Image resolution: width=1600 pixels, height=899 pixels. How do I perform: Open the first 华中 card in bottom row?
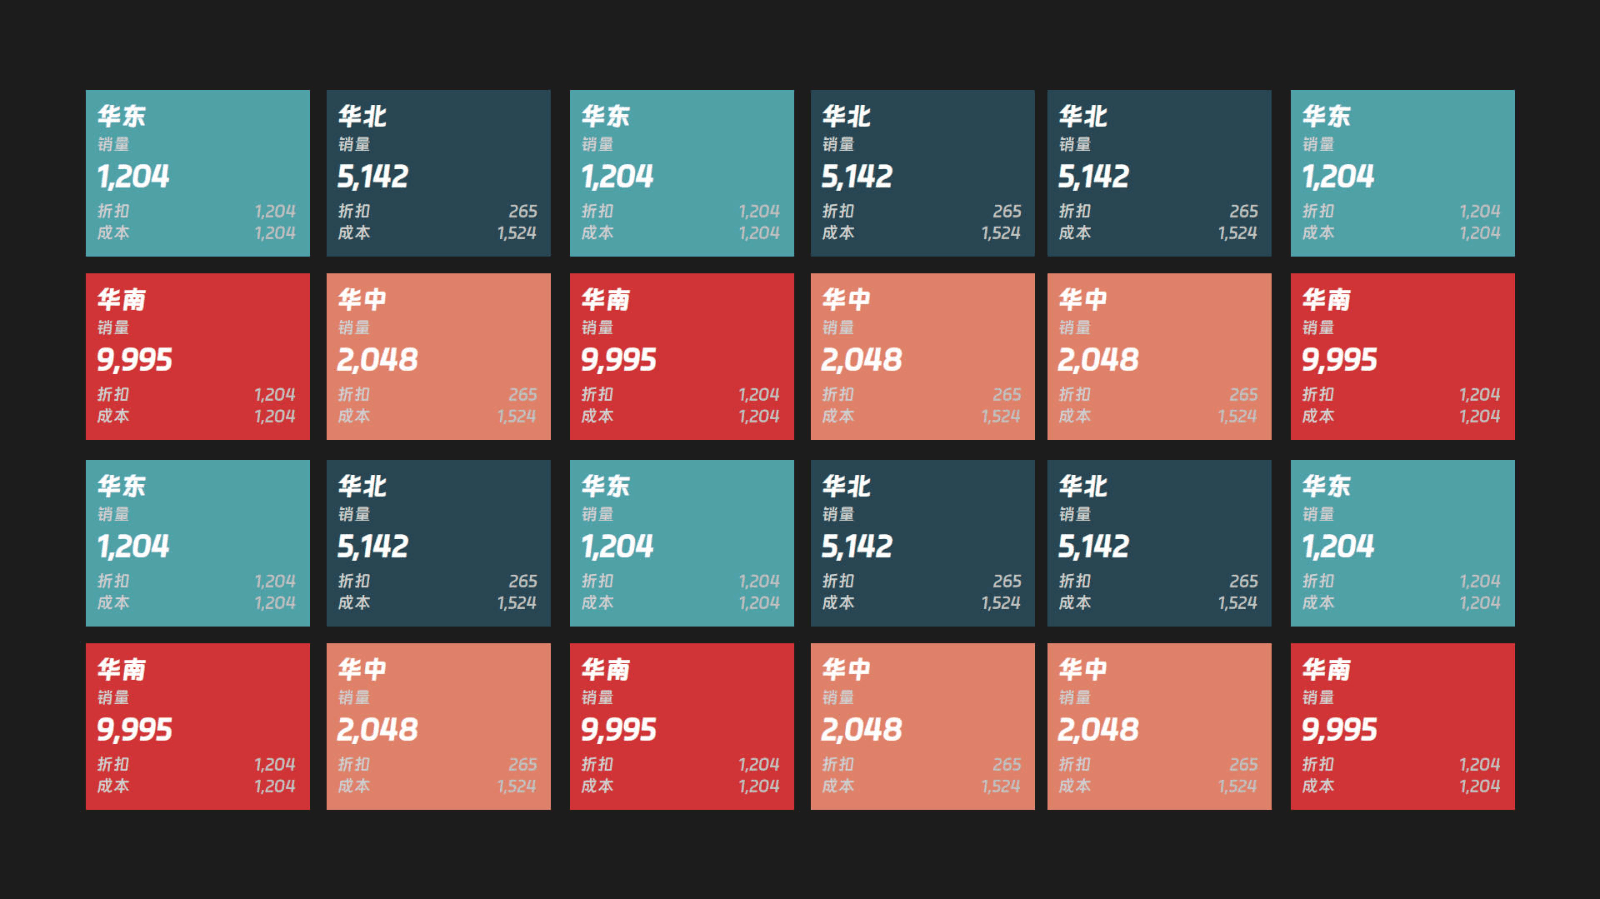pyautogui.click(x=439, y=726)
